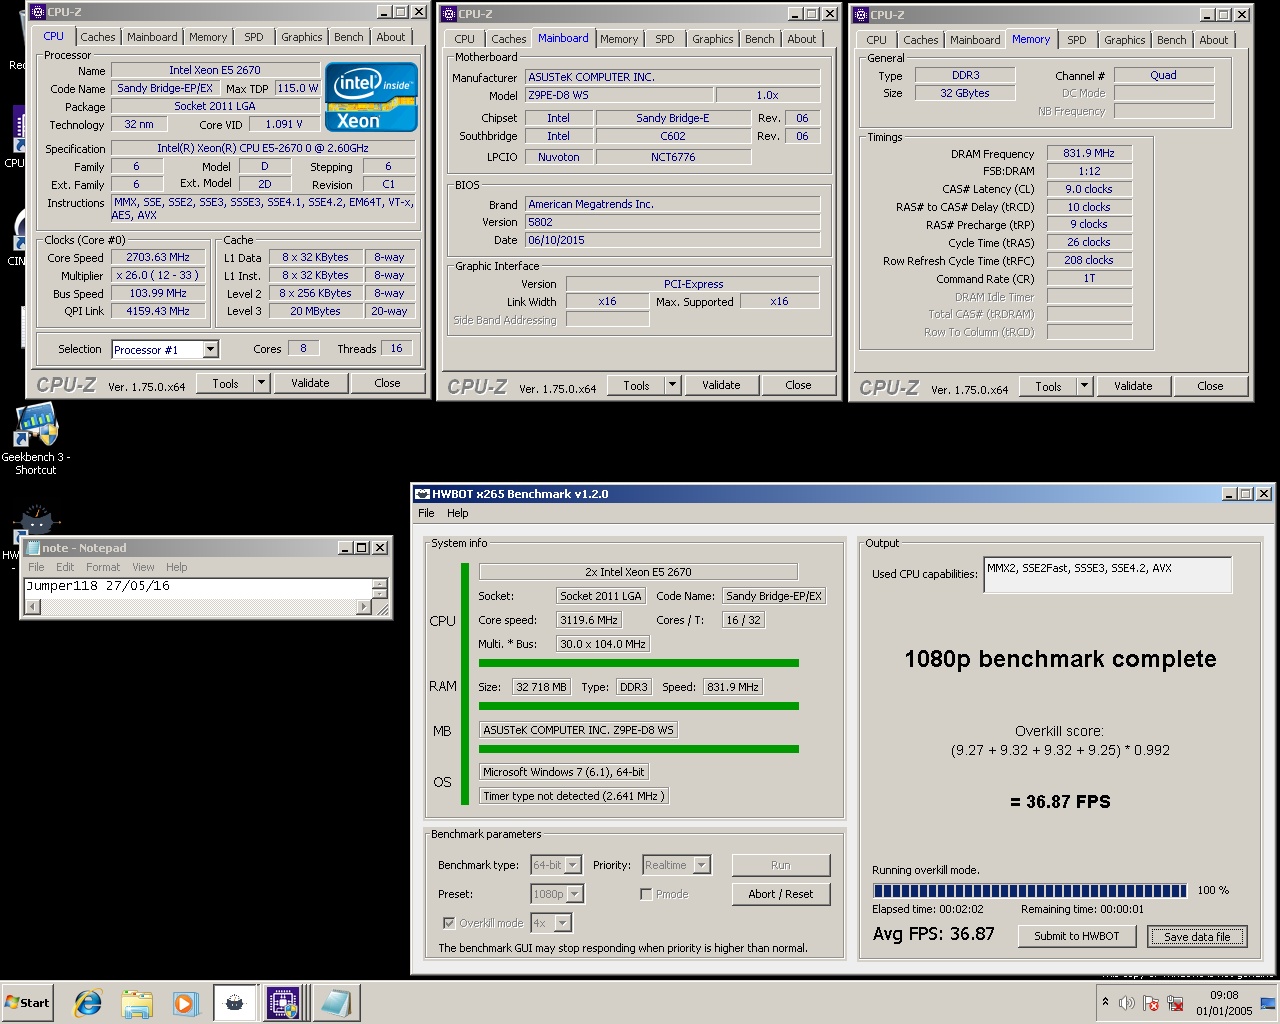Open the taskbar clock showing 09:08
Image resolution: width=1280 pixels, height=1024 pixels.
[1224, 1003]
